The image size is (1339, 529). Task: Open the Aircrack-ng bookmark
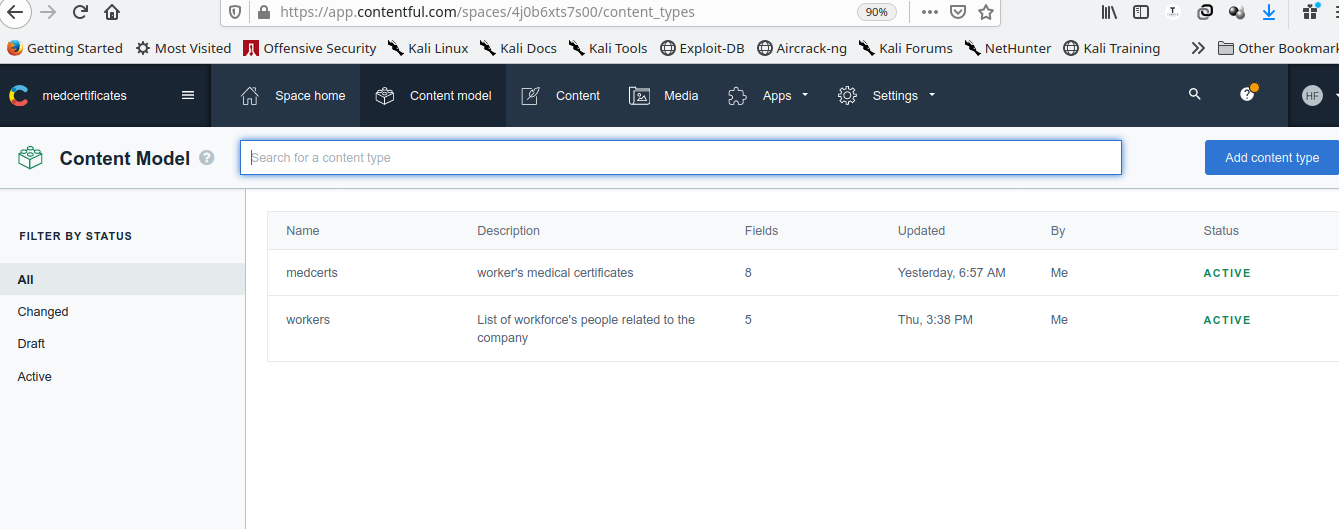(801, 48)
